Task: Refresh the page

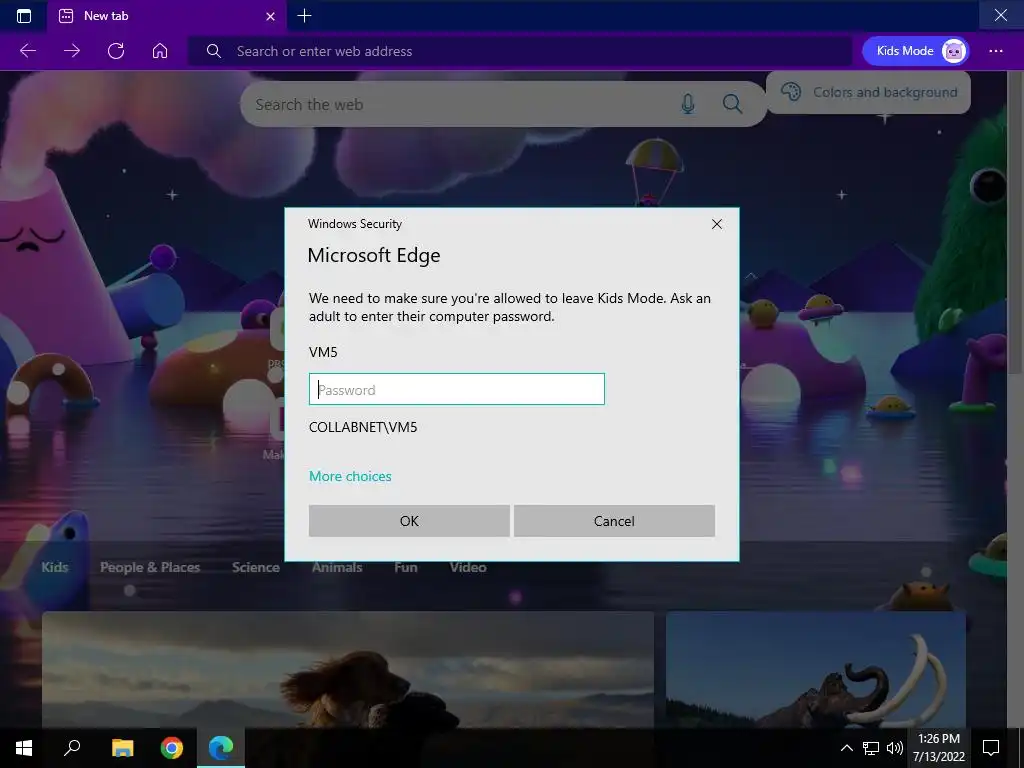Action: (116, 51)
